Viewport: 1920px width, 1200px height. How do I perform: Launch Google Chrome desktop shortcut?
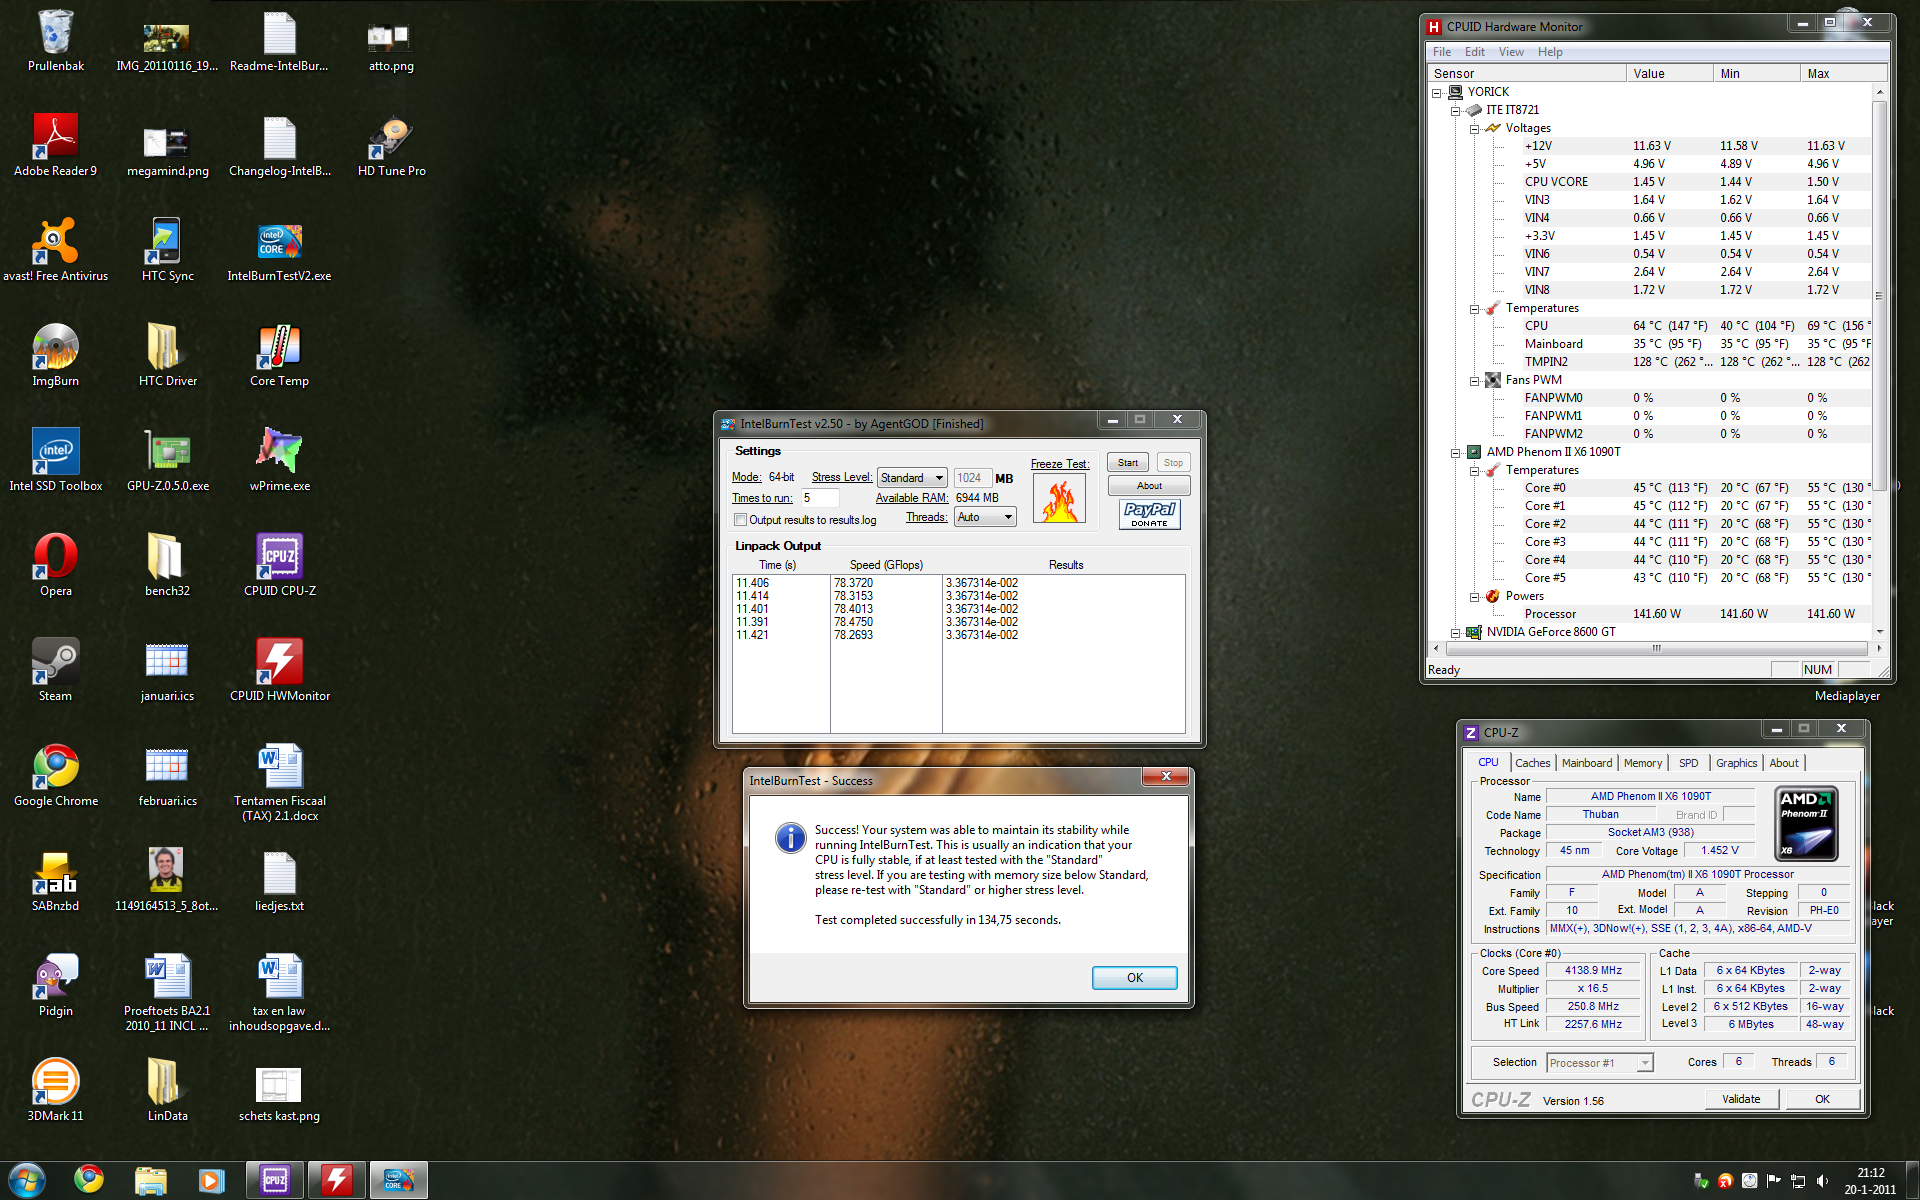tap(56, 775)
